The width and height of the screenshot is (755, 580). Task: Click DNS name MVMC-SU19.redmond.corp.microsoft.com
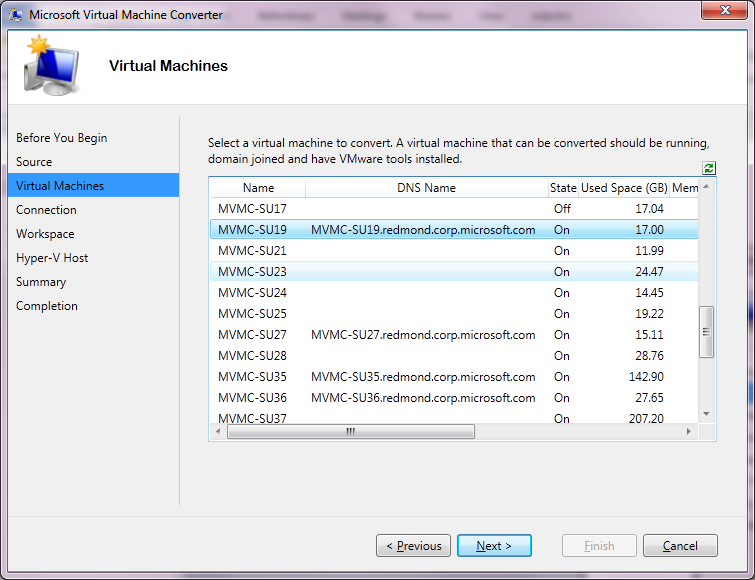[423, 230]
